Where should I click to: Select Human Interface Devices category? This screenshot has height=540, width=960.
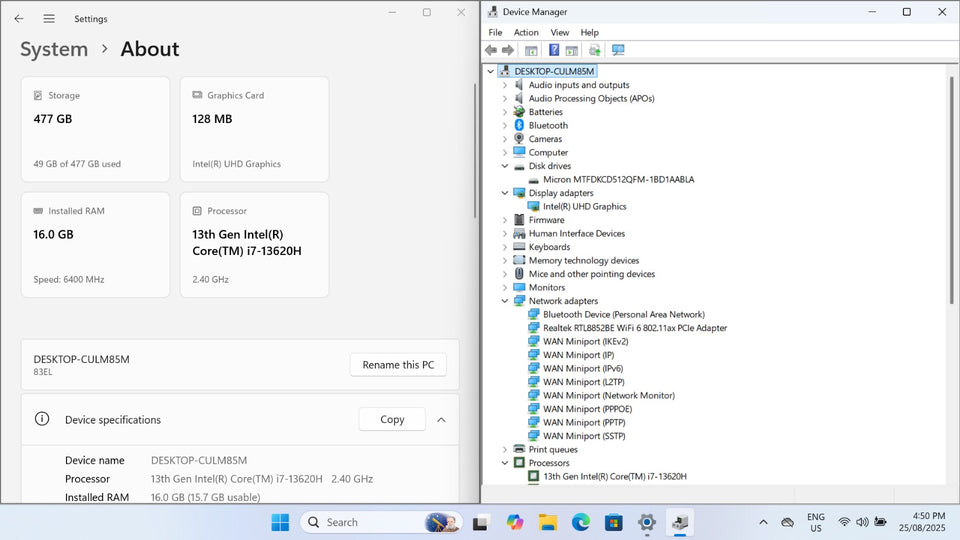click(x=577, y=233)
